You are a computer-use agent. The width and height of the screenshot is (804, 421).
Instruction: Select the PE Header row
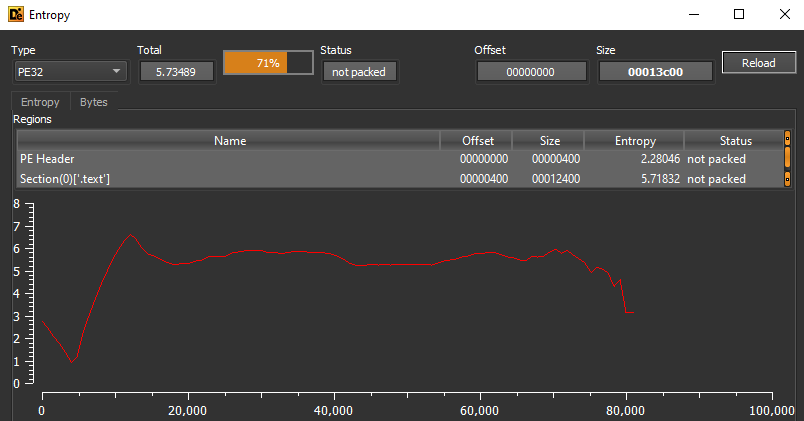tap(229, 159)
